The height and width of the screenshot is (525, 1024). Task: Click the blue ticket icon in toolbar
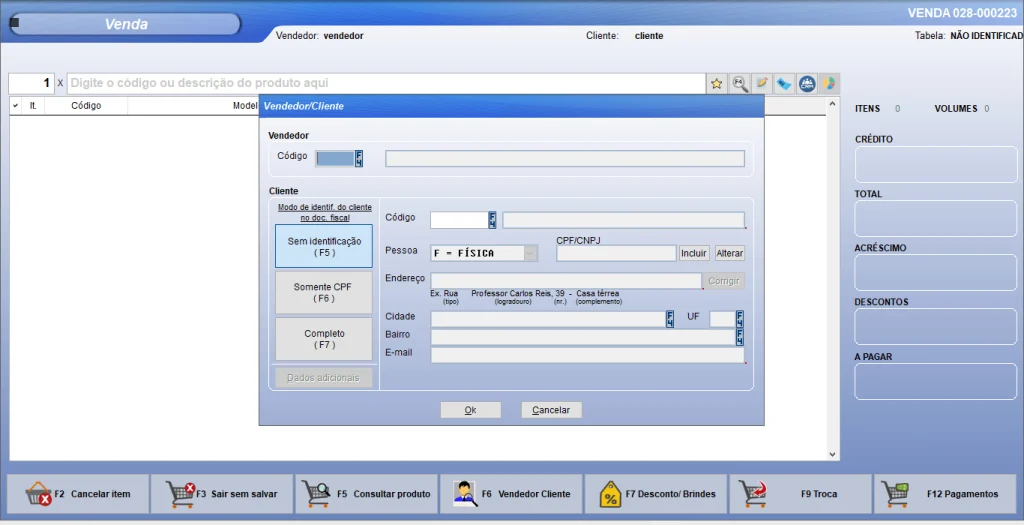coord(784,84)
